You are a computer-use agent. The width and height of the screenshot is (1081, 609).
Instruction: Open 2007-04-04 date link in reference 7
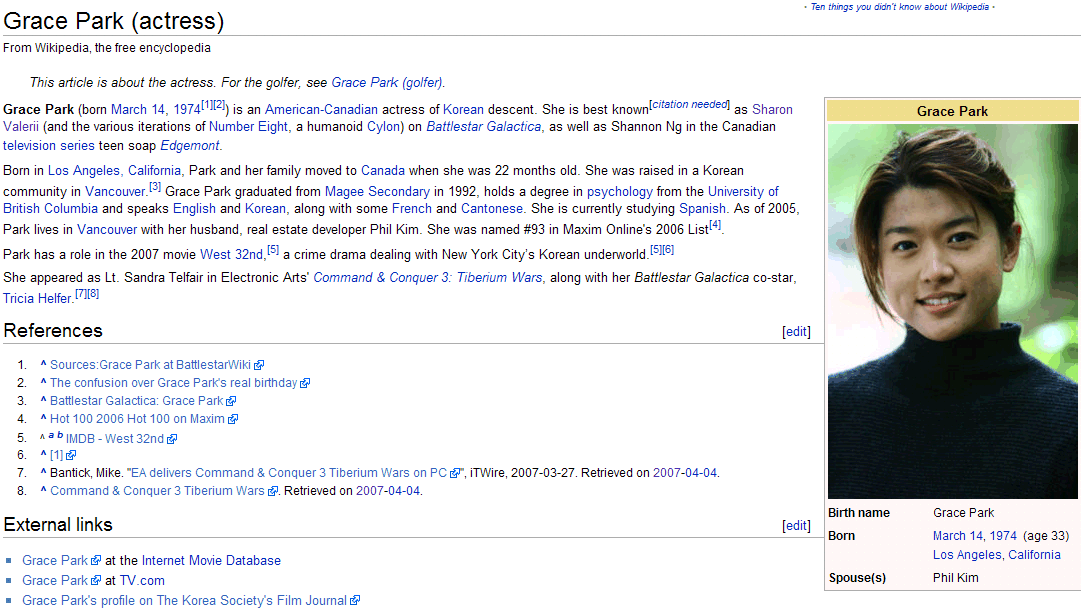point(685,473)
